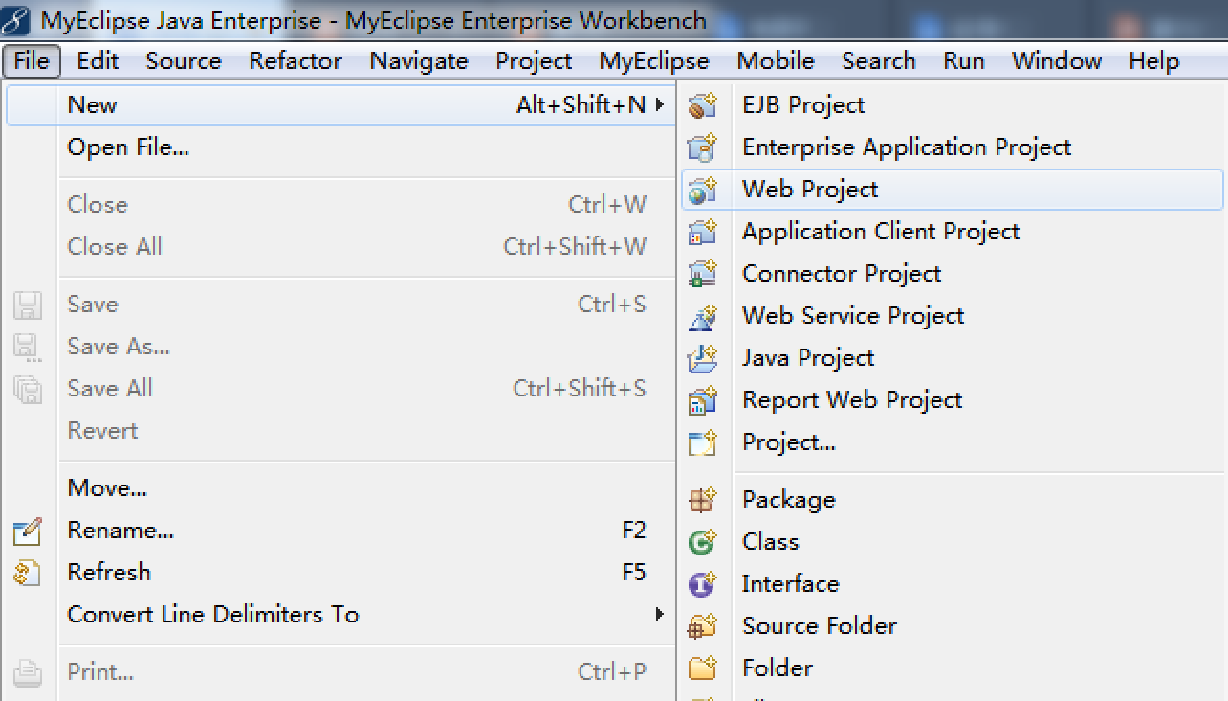This screenshot has height=701, width=1228.
Task: Select Application Client Project entry
Action: pyautogui.click(x=880, y=232)
